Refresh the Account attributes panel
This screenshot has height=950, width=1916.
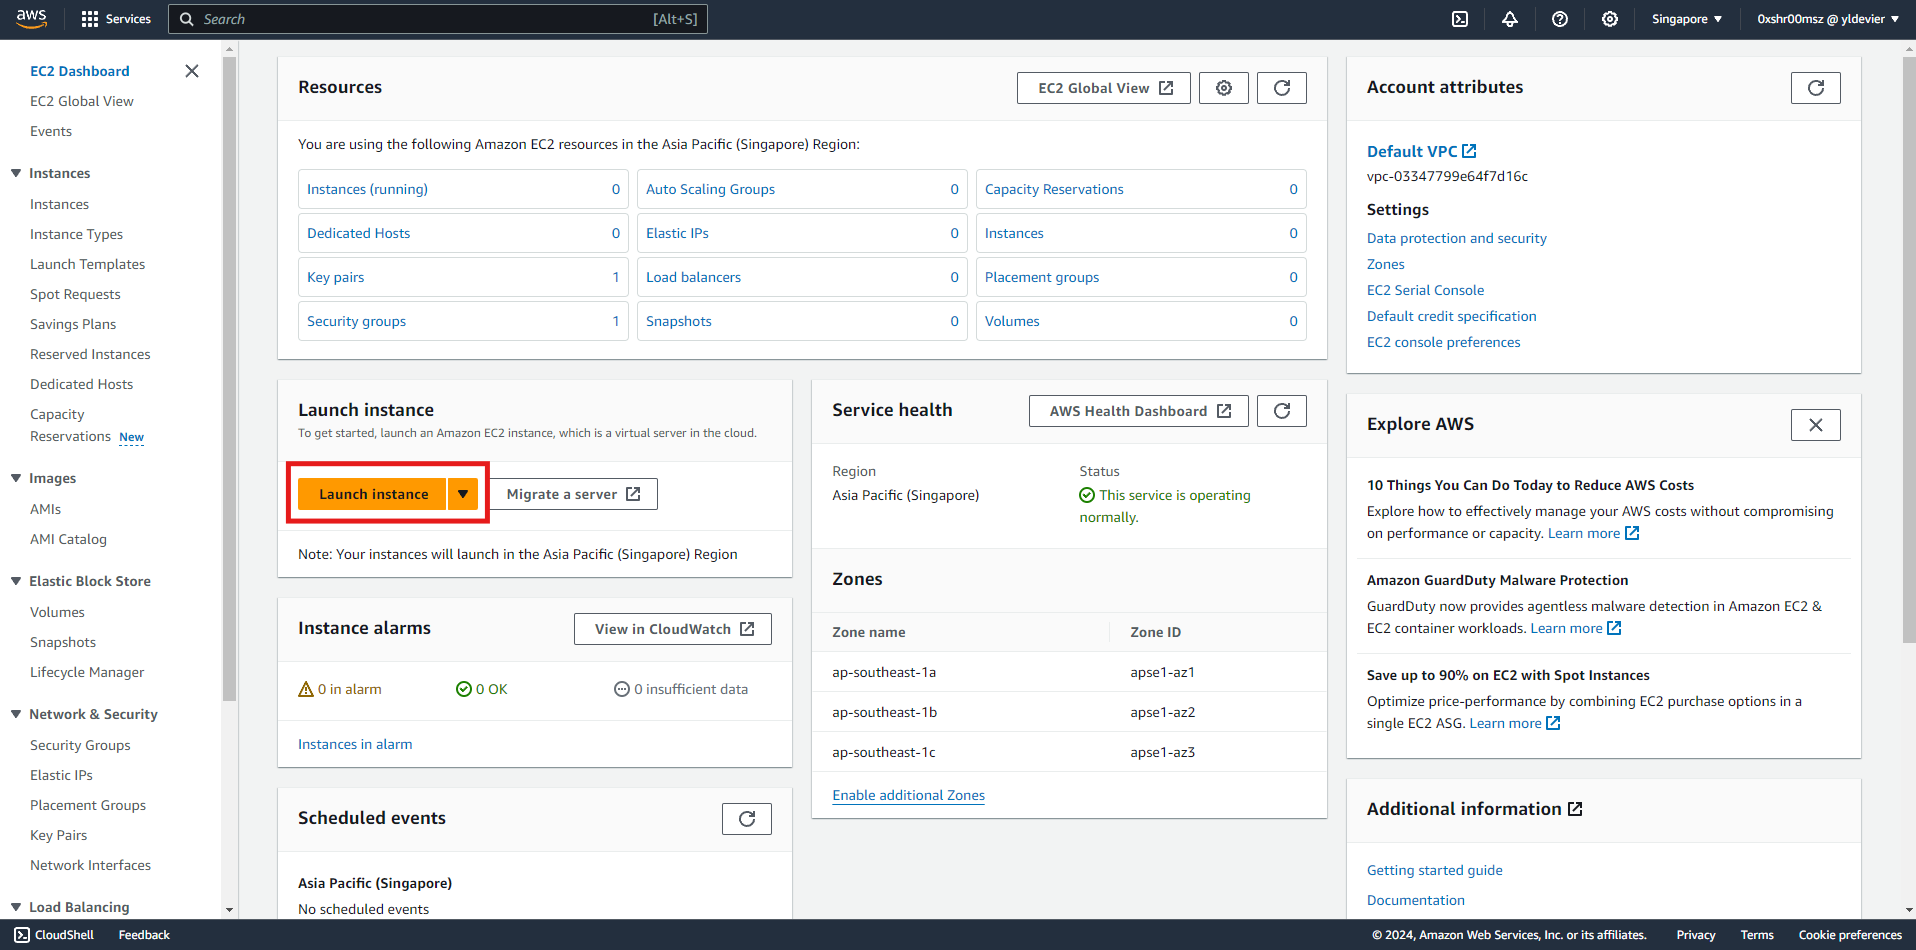(1816, 88)
